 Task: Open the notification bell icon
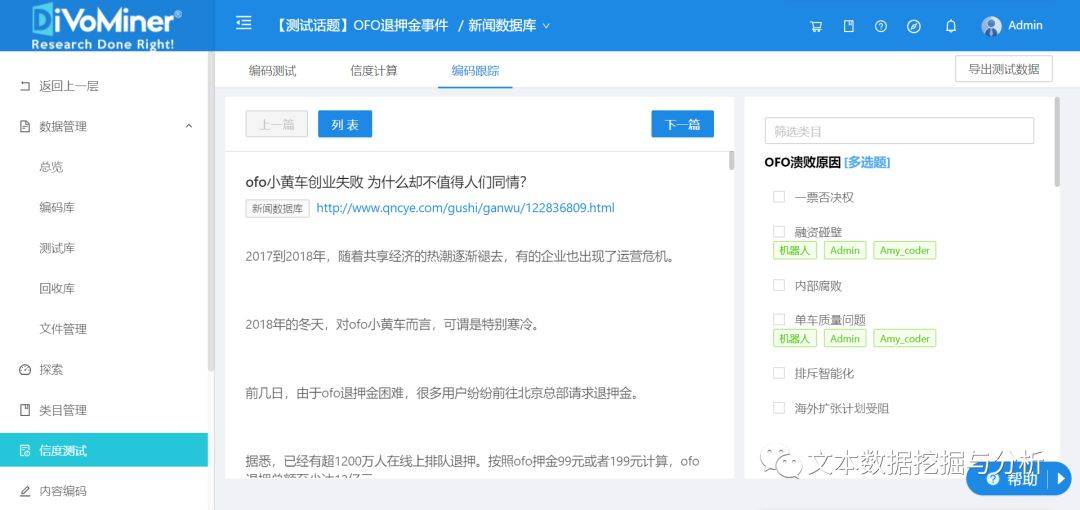coord(951,26)
